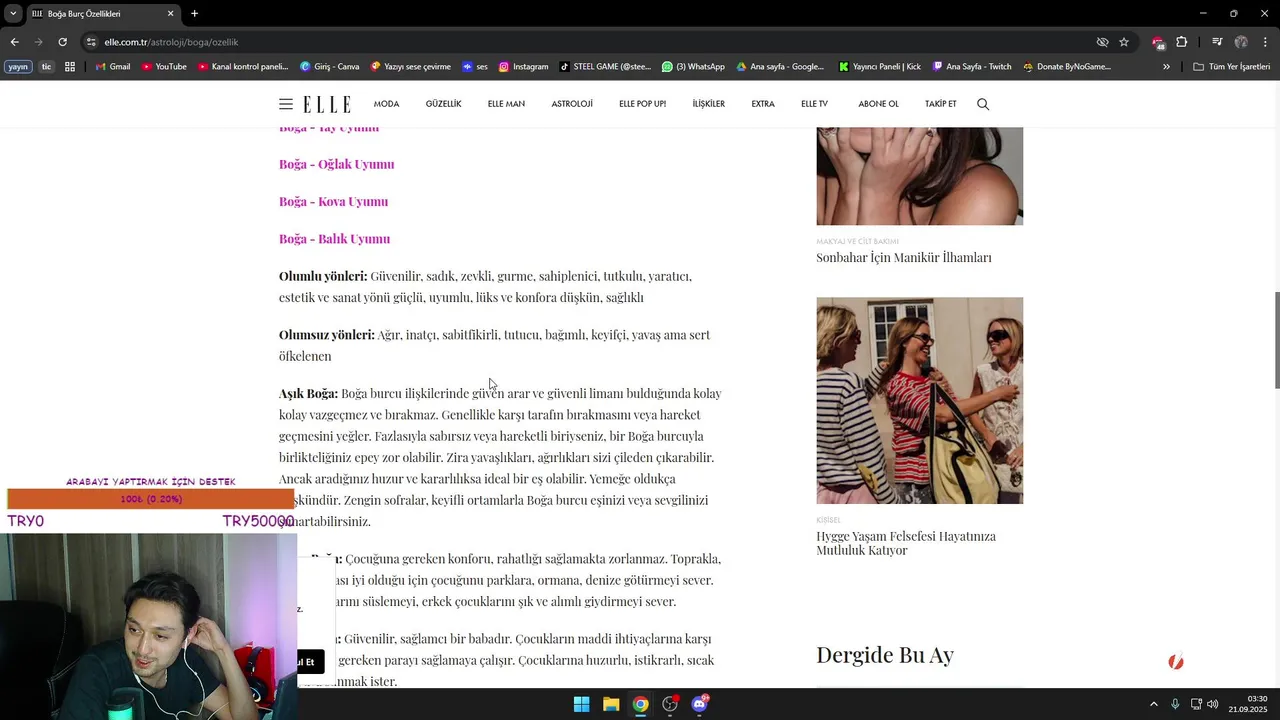The width and height of the screenshot is (1280, 720).
Task: Click the red floating badge icon bottom right
Action: pyautogui.click(x=1176, y=661)
